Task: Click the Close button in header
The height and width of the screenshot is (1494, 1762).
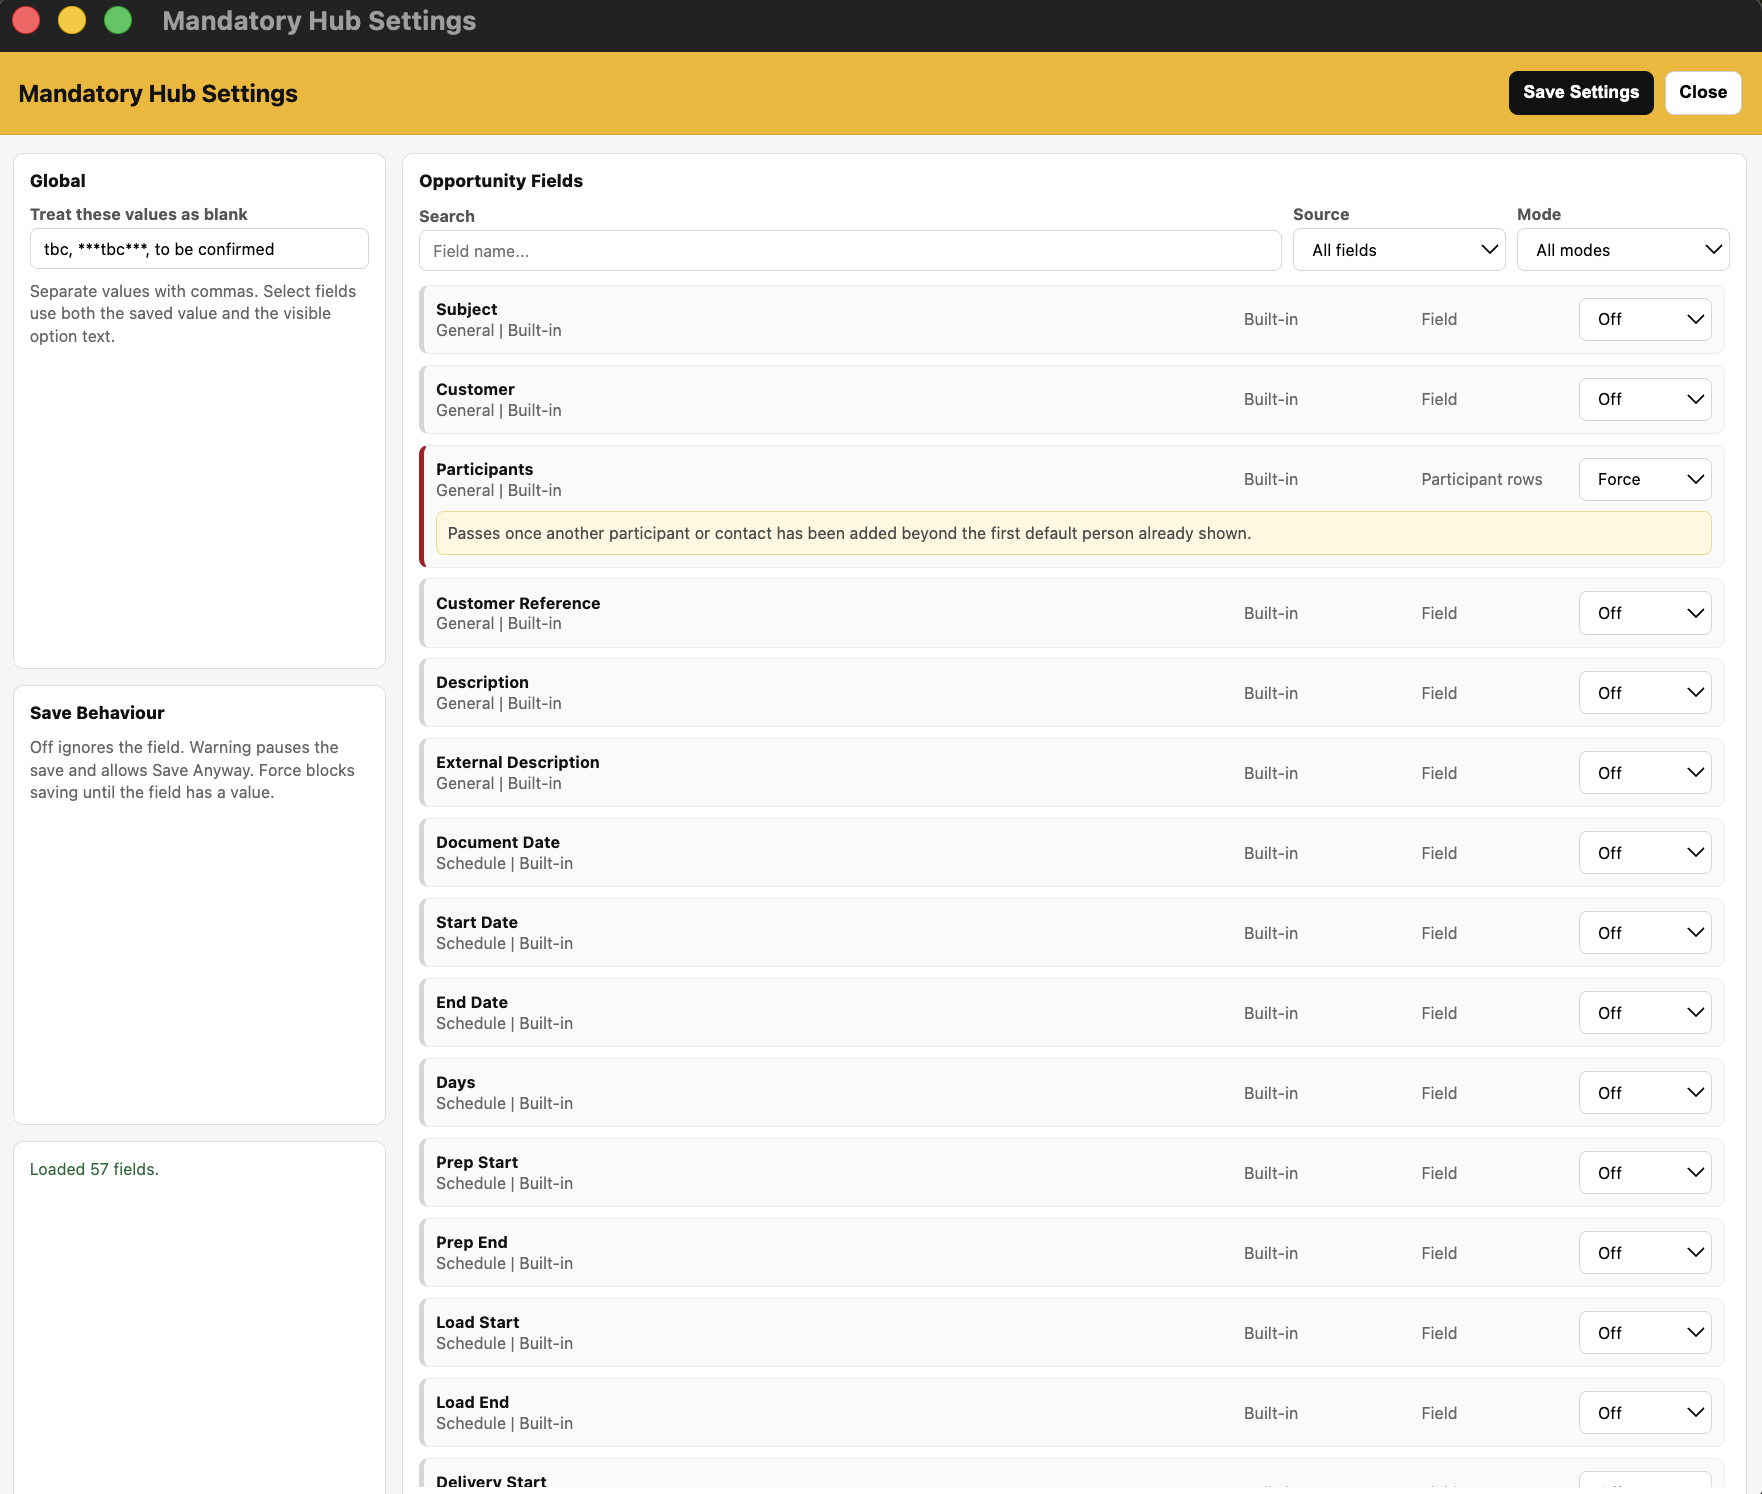Action: [x=1702, y=92]
